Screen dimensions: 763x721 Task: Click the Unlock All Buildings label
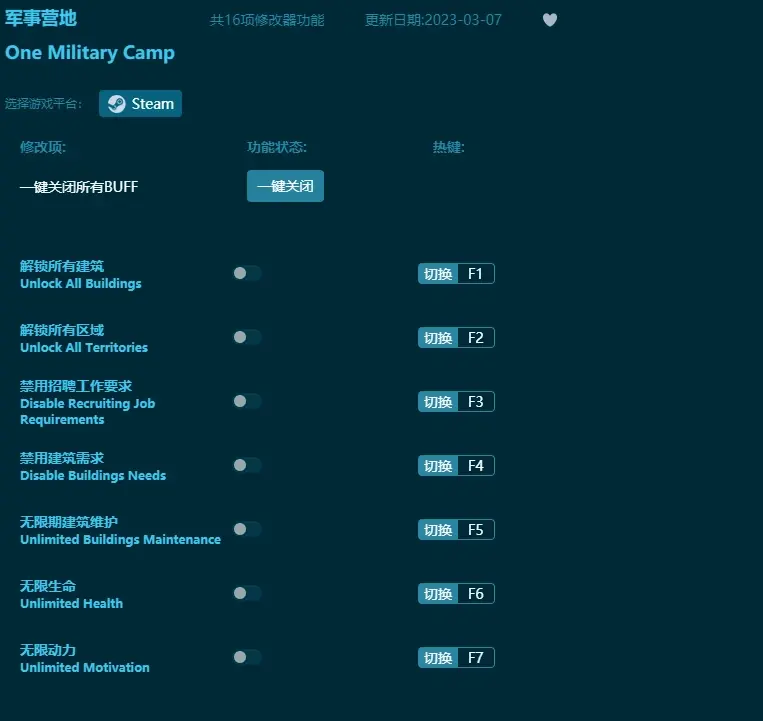(81, 284)
